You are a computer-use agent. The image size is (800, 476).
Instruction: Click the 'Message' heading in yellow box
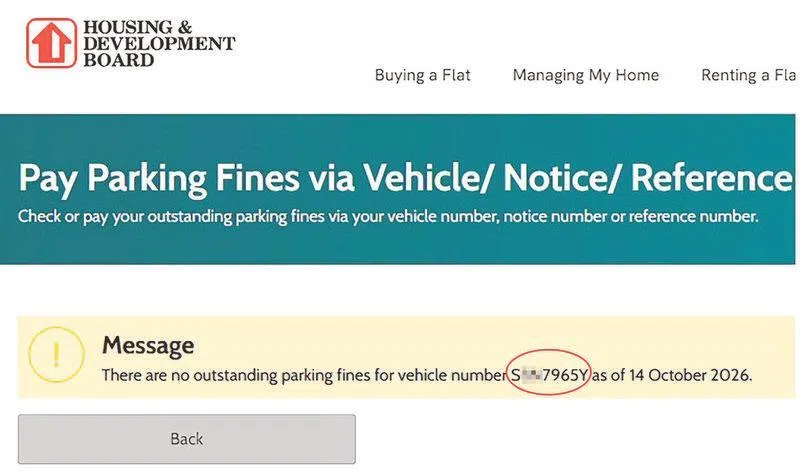(148, 345)
